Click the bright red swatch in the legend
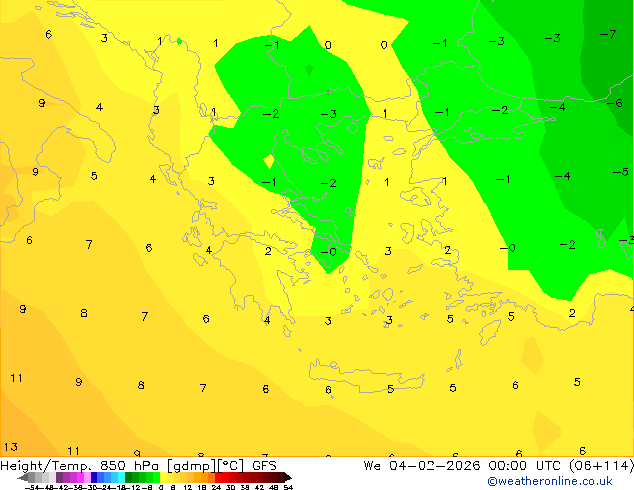The image size is (634, 490). (x=218, y=478)
